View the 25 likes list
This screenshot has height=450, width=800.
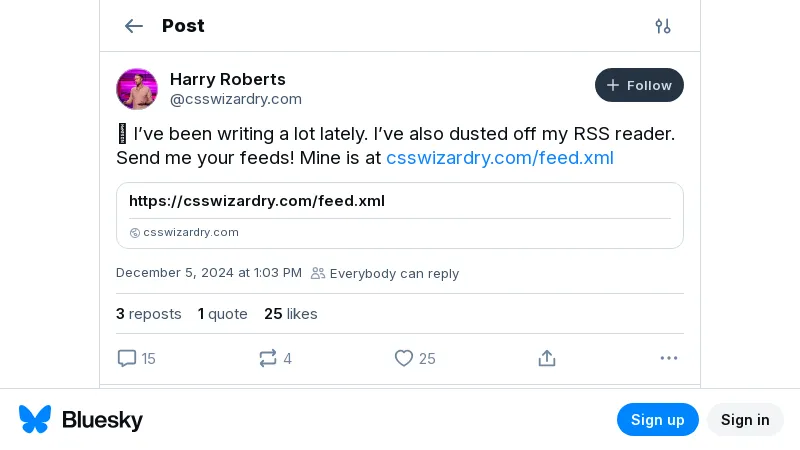coord(290,313)
